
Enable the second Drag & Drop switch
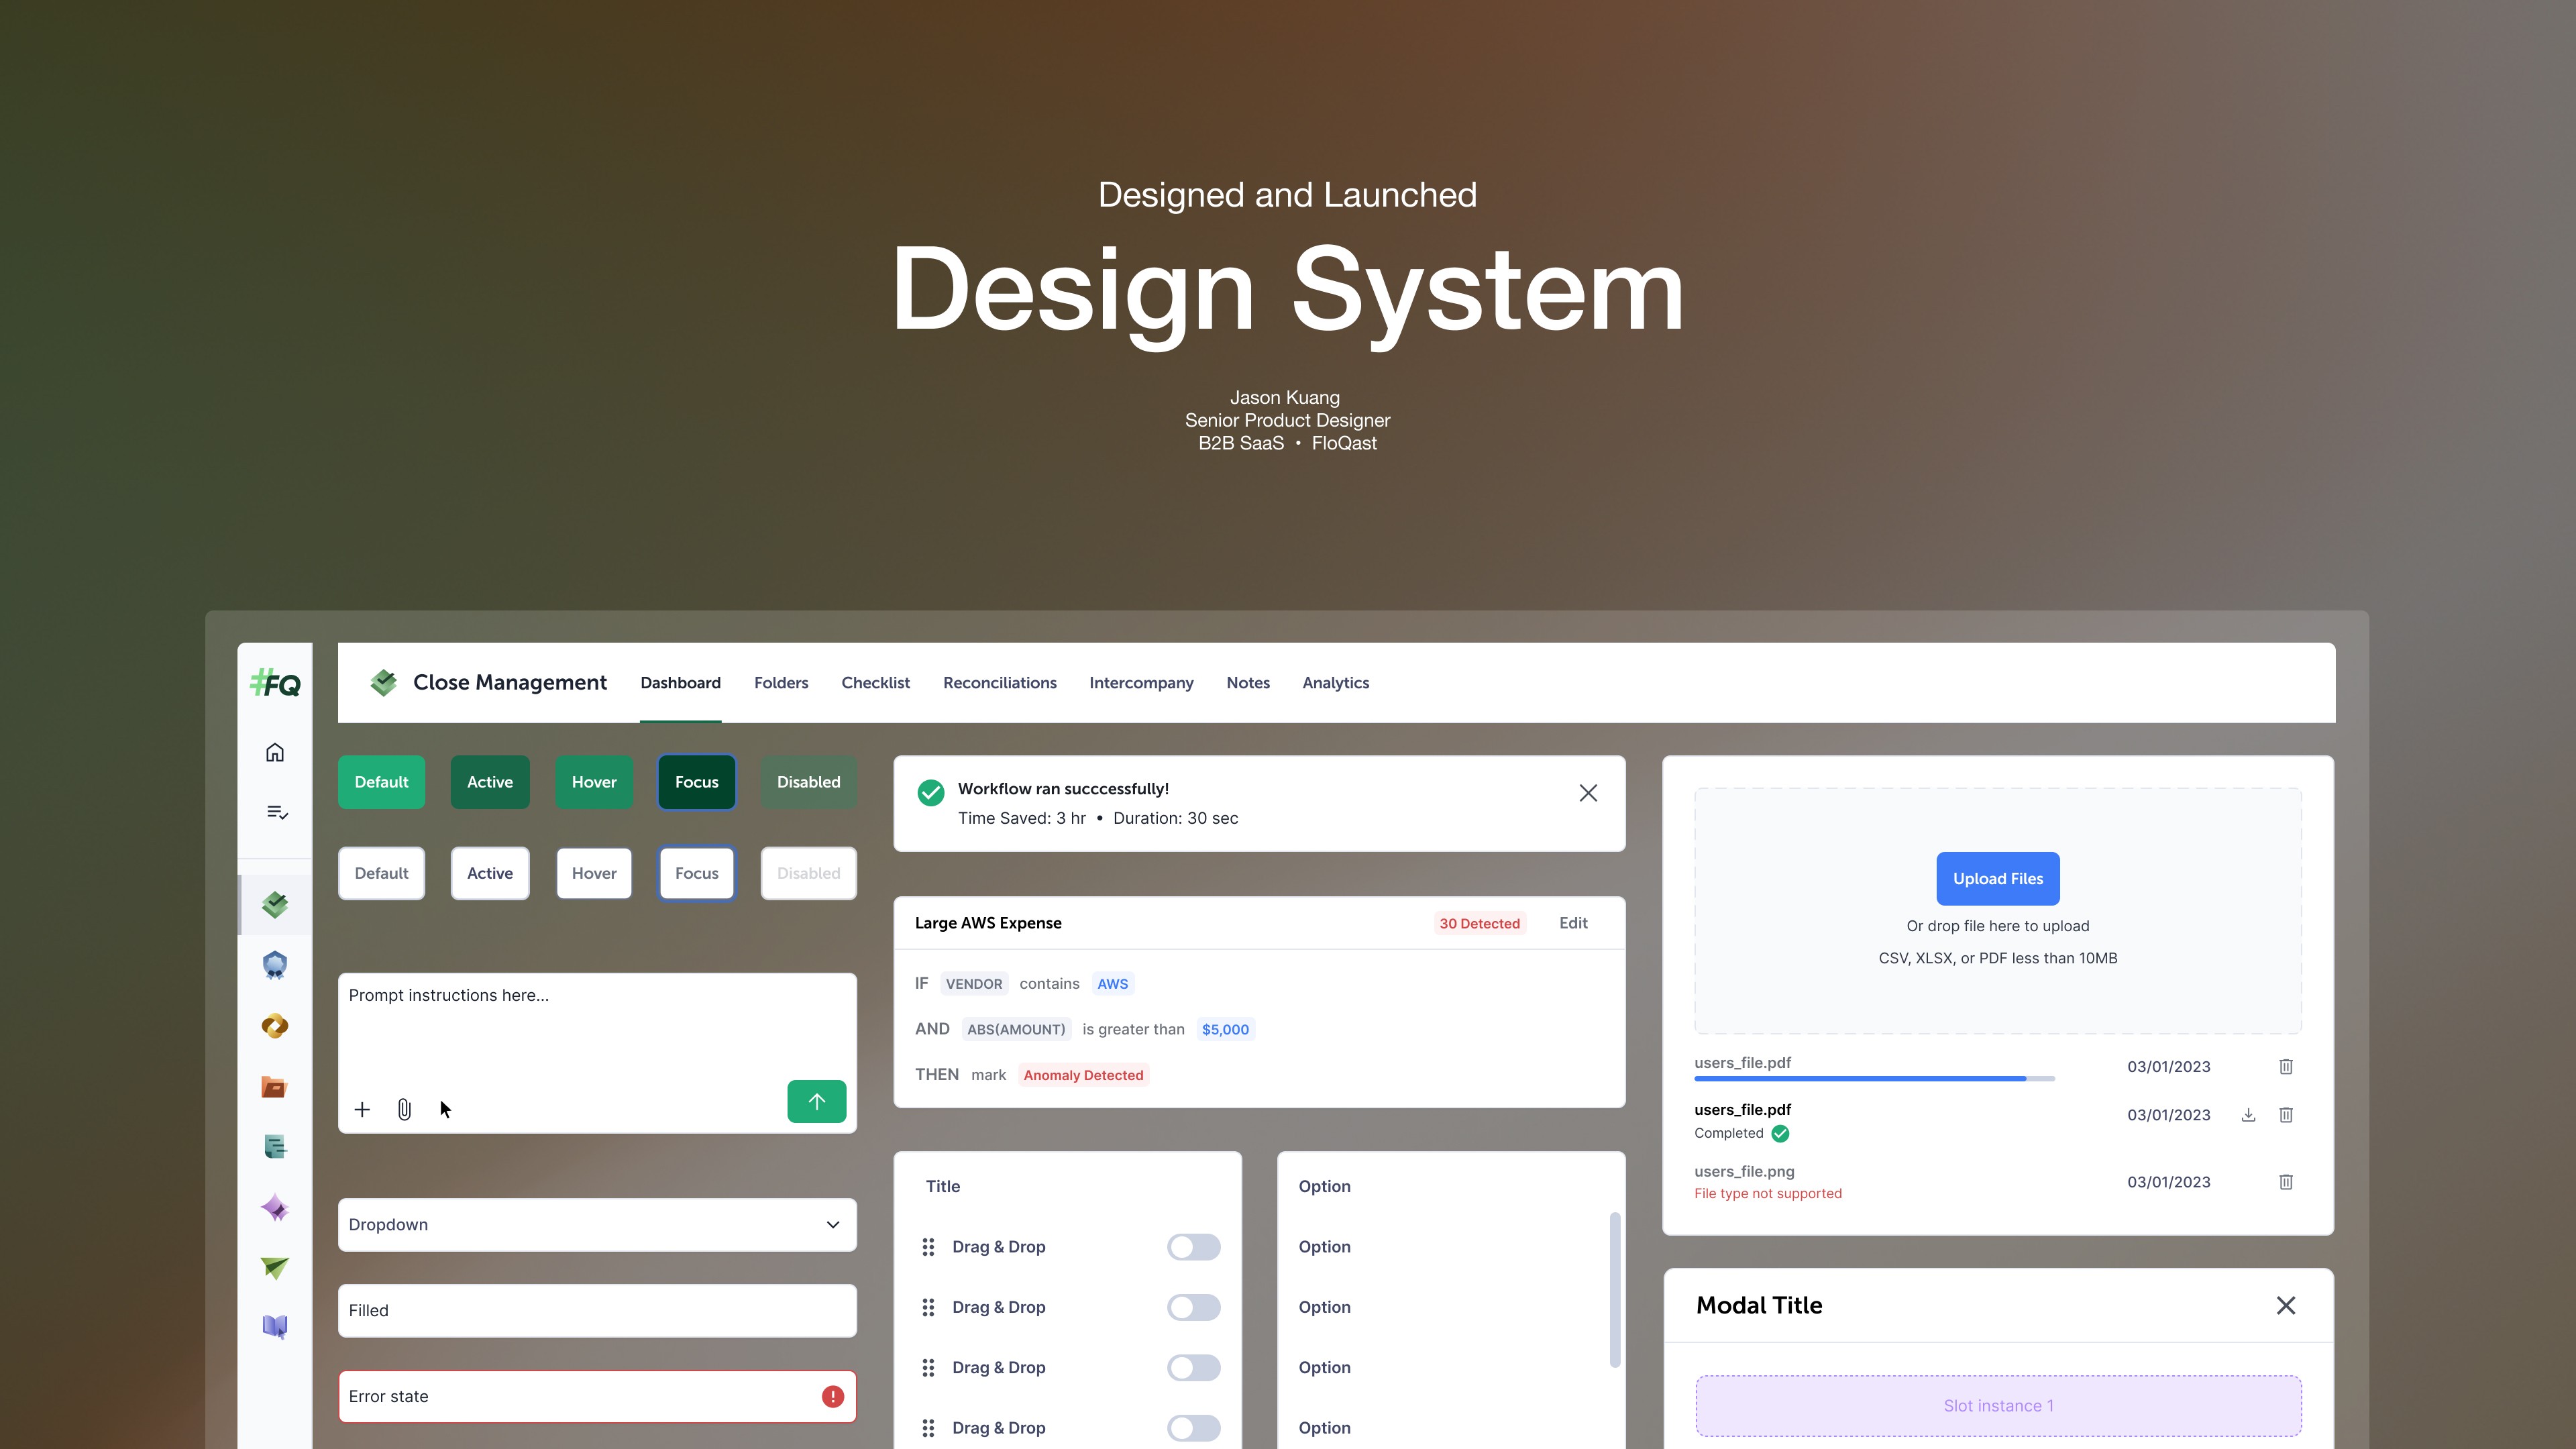[x=1193, y=1307]
